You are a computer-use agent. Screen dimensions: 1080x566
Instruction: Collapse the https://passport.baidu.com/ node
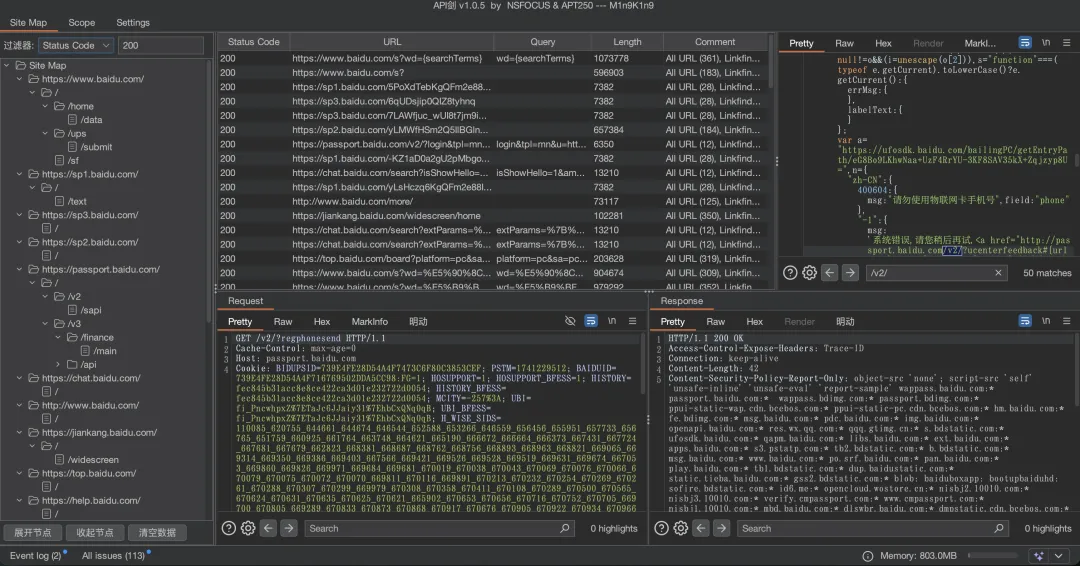(x=19, y=269)
